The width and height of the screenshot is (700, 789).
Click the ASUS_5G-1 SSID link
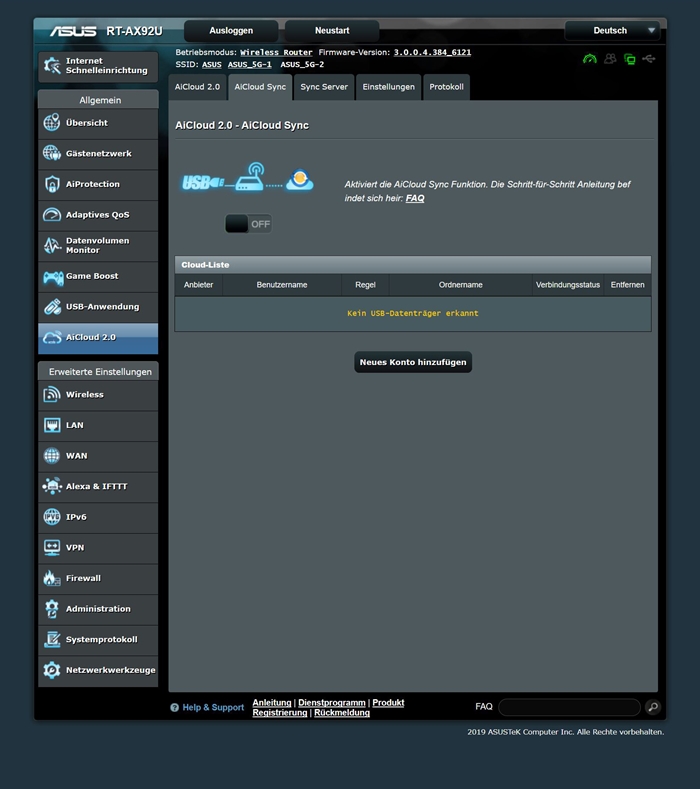tap(250, 64)
